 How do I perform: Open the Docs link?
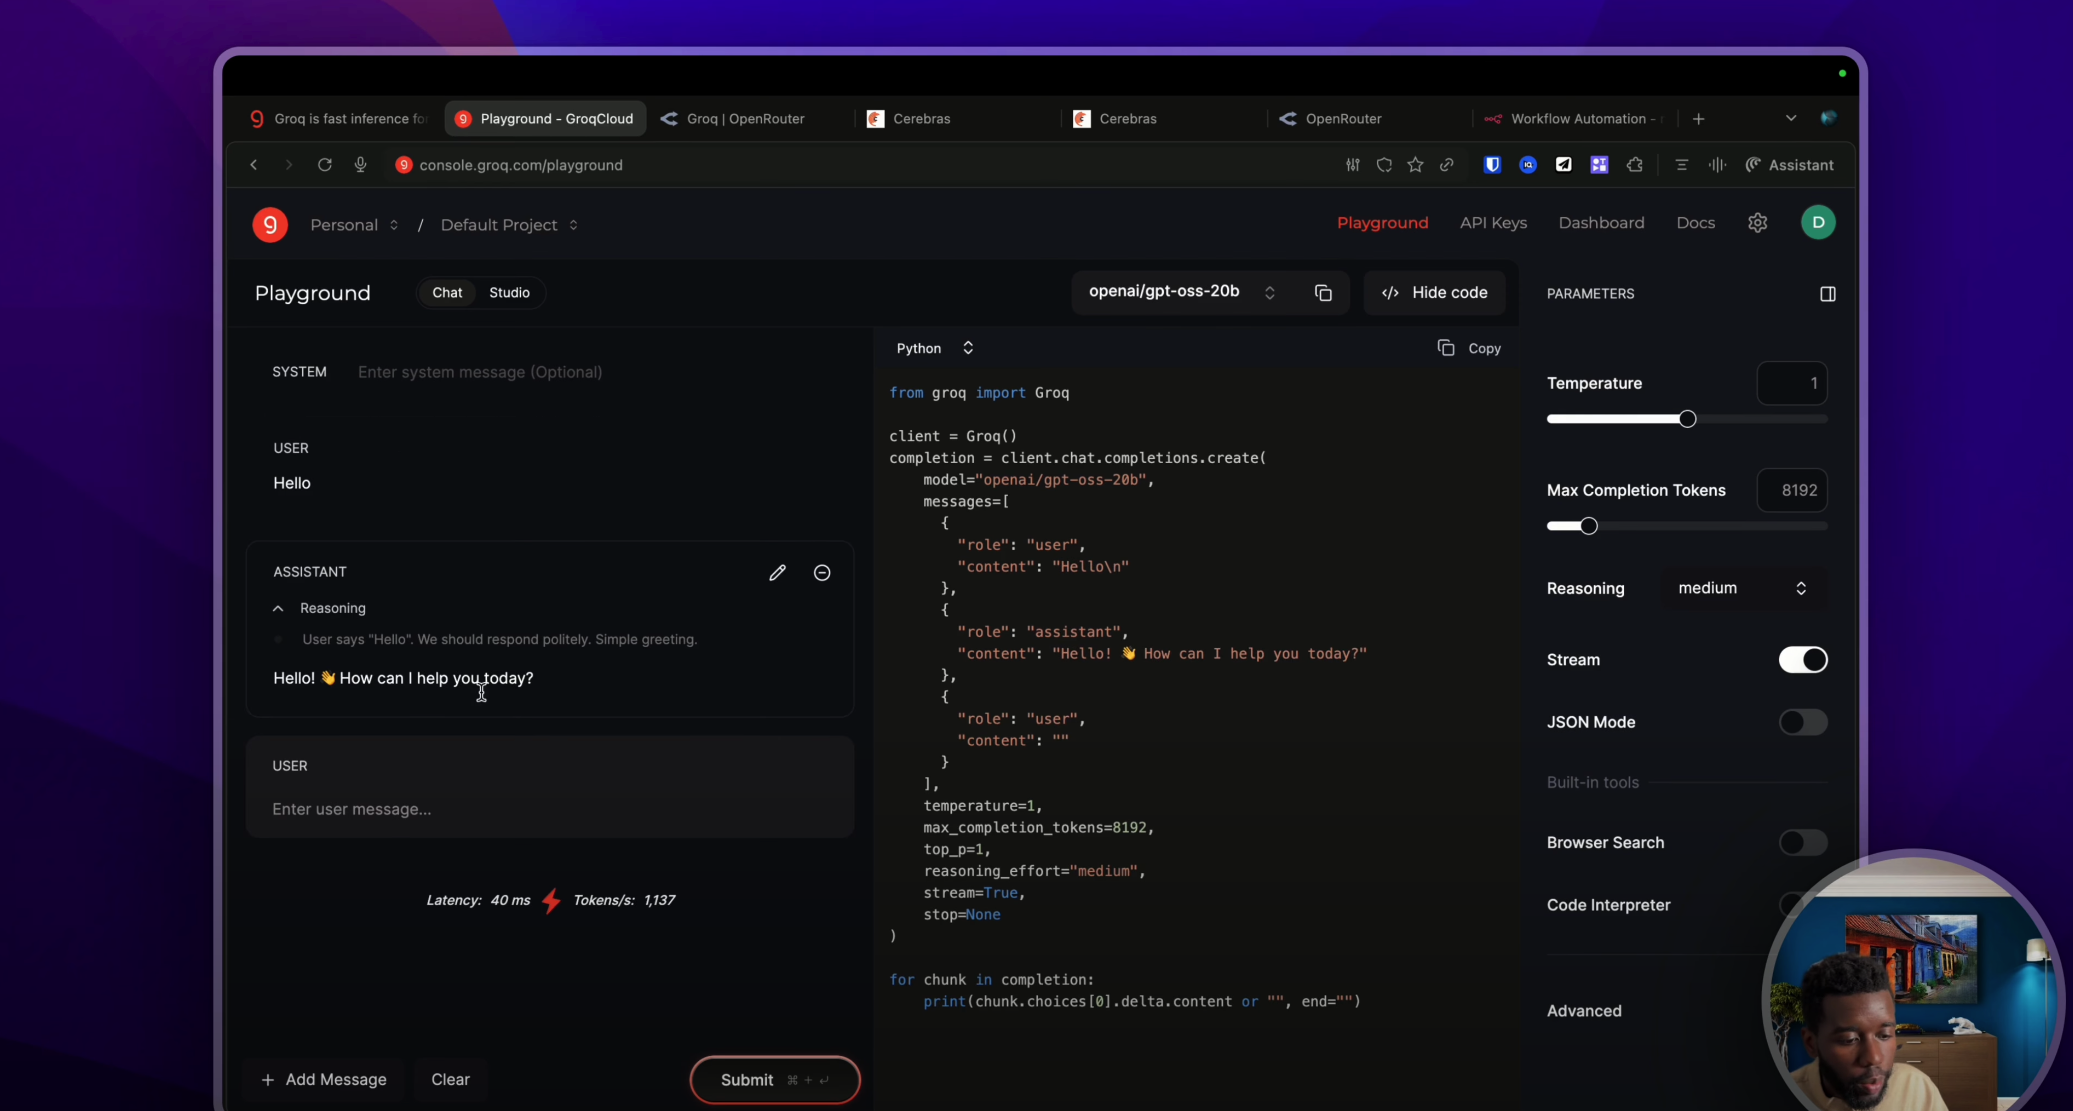pos(1695,223)
